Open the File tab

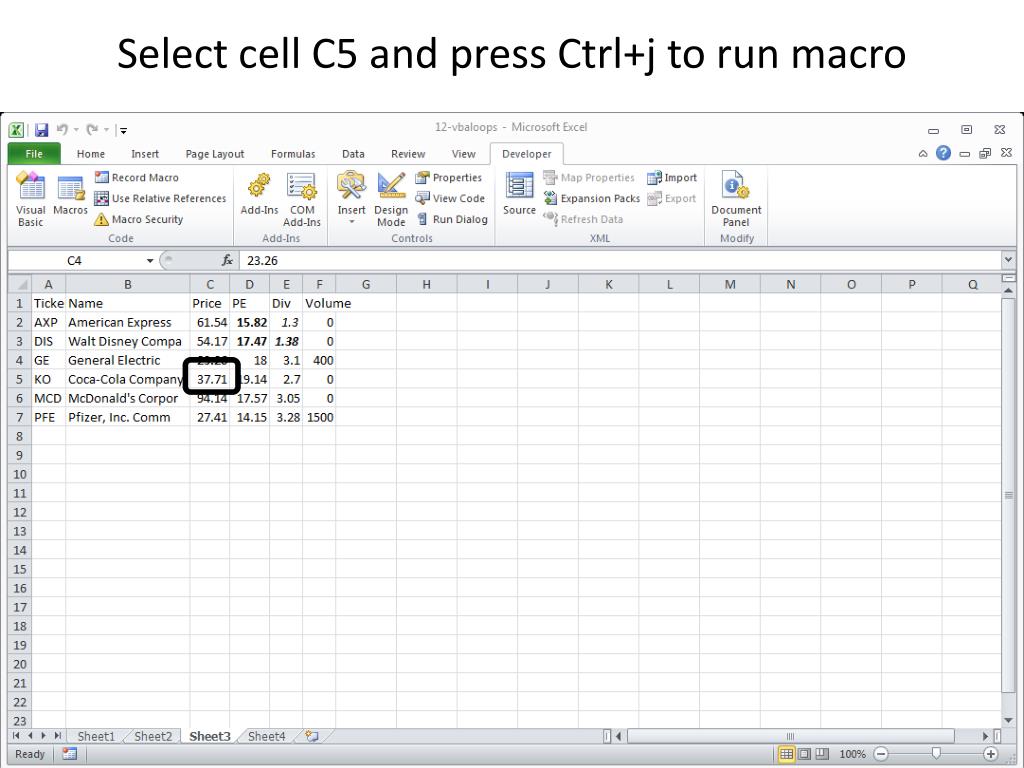pos(34,153)
